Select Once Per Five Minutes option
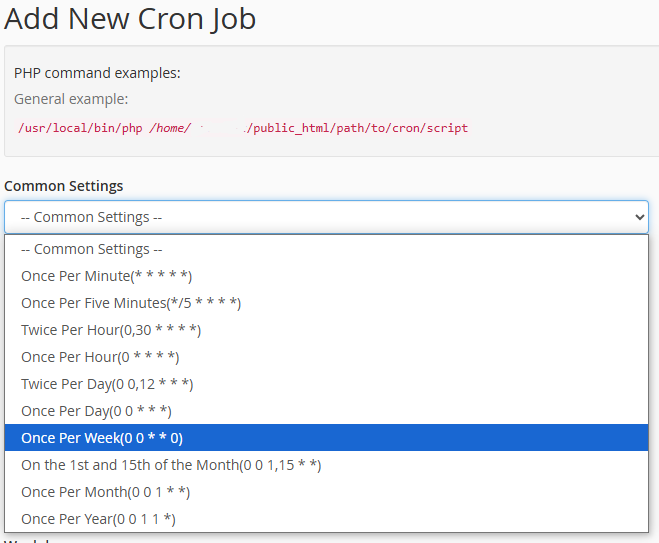659x543 pixels. pos(131,303)
